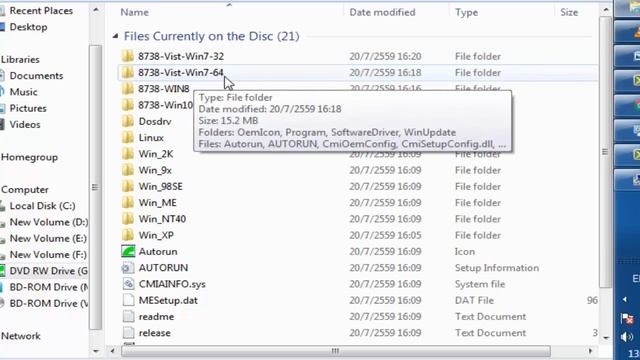Open New Volume (F:)

48,255
